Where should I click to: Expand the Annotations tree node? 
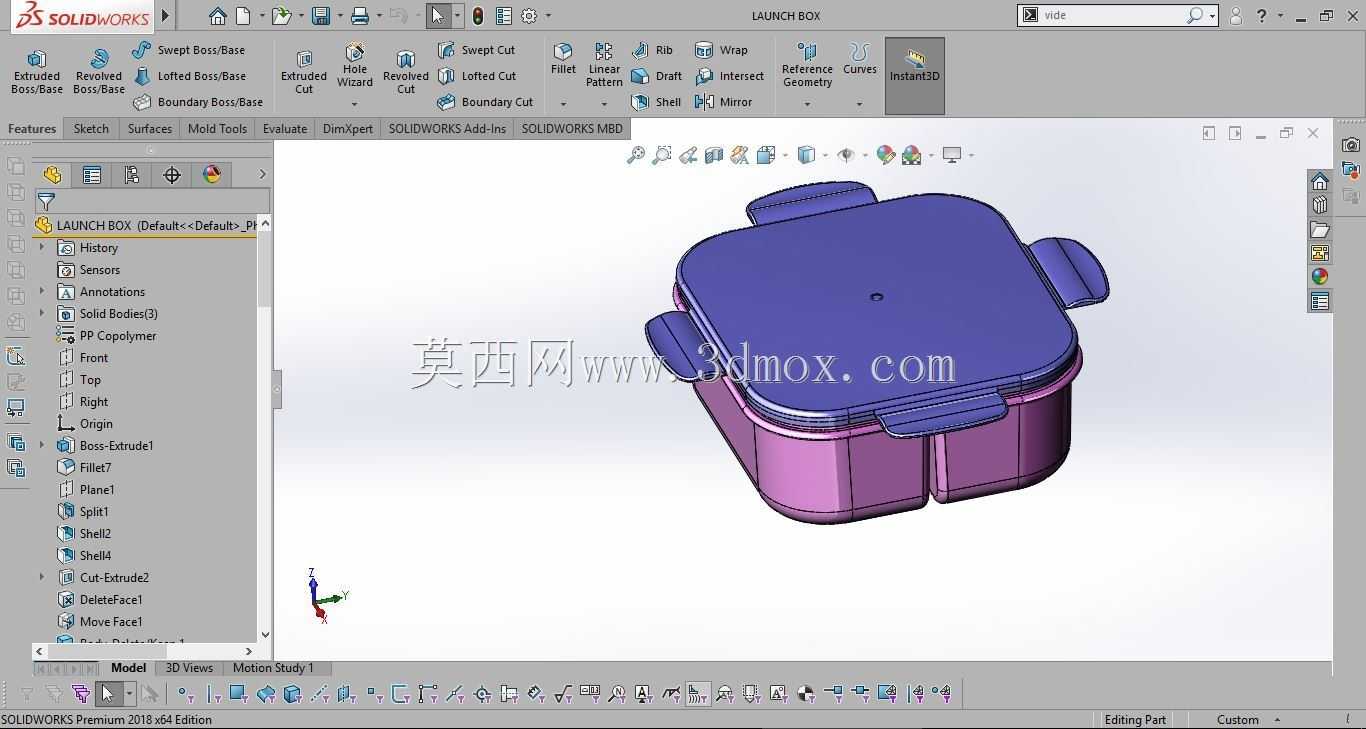coord(42,292)
